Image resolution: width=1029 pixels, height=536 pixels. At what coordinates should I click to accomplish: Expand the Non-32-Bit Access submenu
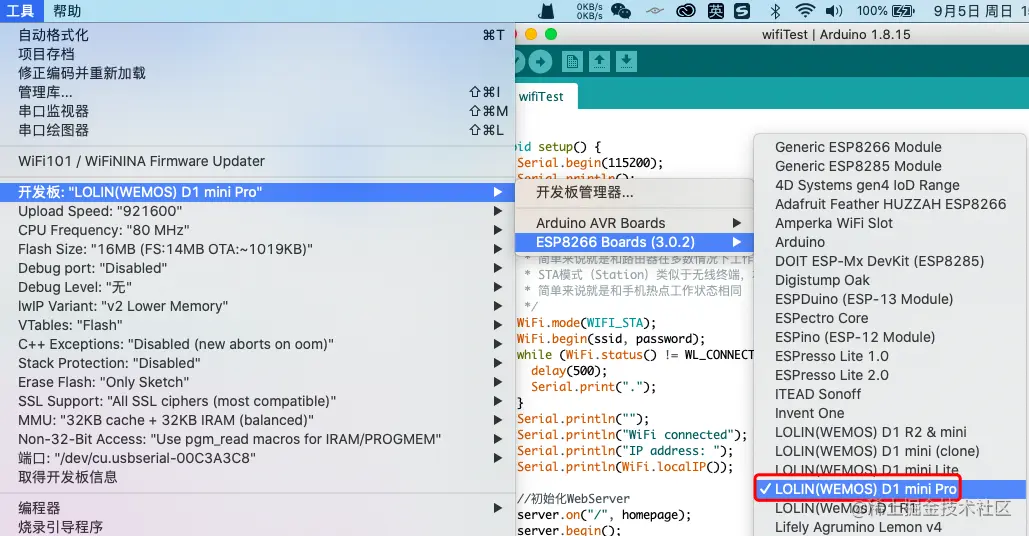257,439
